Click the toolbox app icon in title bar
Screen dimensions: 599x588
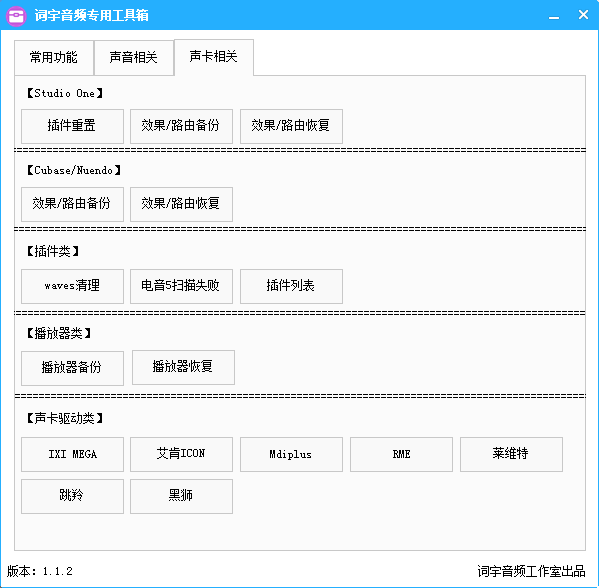16,16
